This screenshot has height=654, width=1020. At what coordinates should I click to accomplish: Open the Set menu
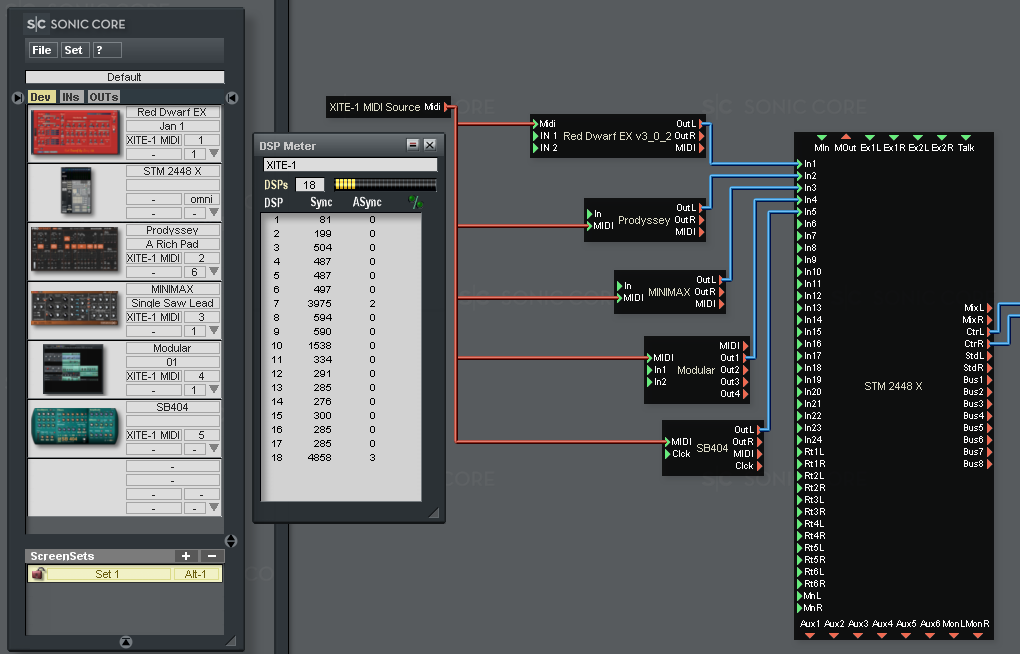[x=74, y=50]
